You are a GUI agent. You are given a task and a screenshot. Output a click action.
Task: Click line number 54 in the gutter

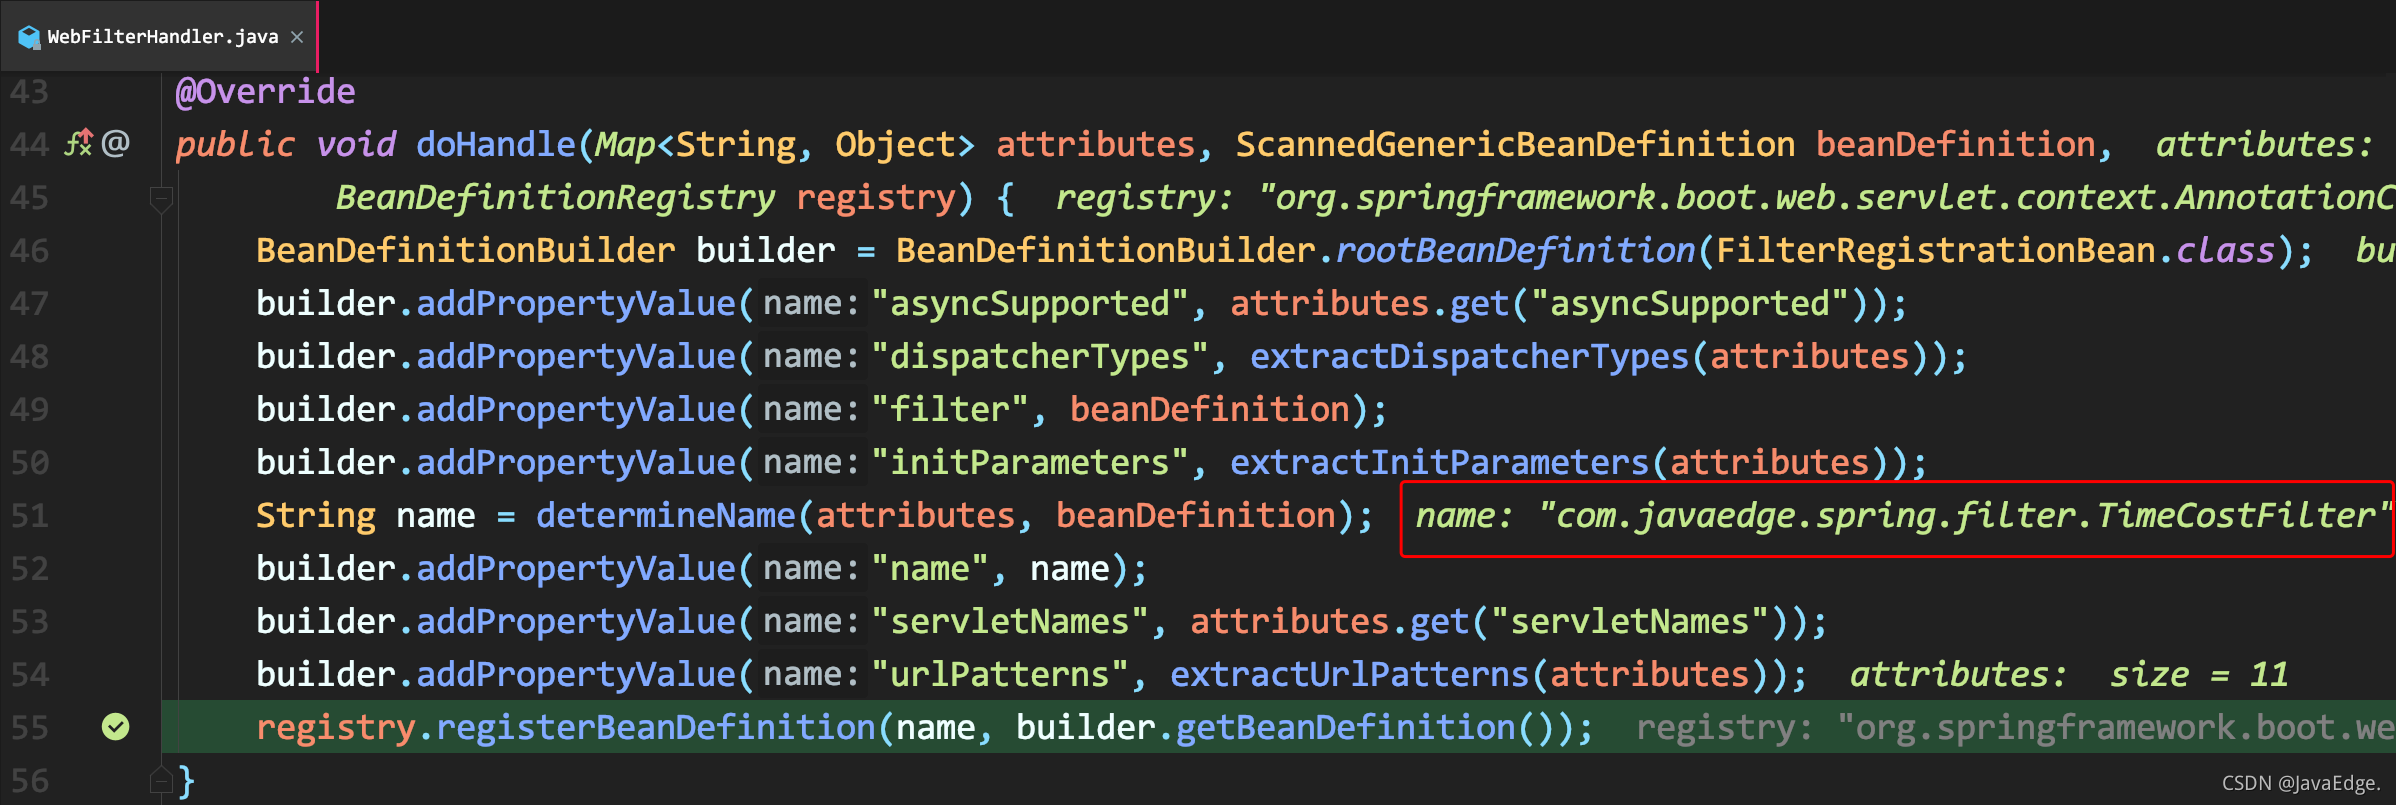pyautogui.click(x=29, y=674)
